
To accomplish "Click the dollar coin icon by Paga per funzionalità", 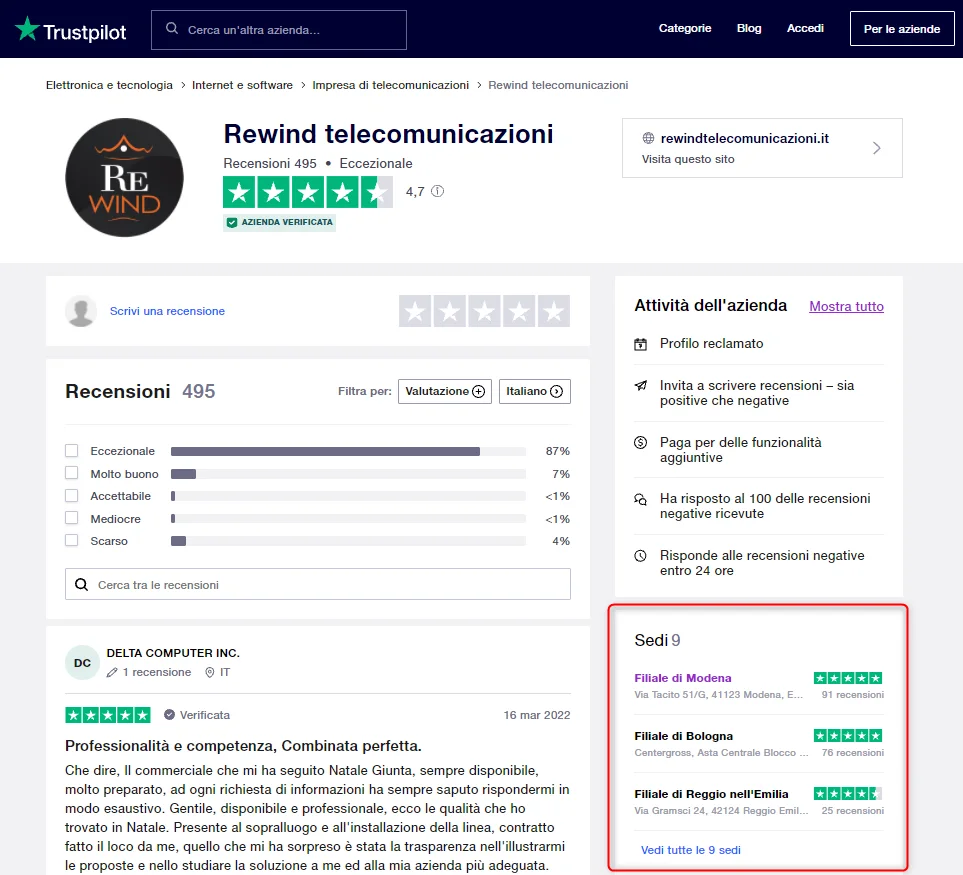I will pyautogui.click(x=641, y=442).
